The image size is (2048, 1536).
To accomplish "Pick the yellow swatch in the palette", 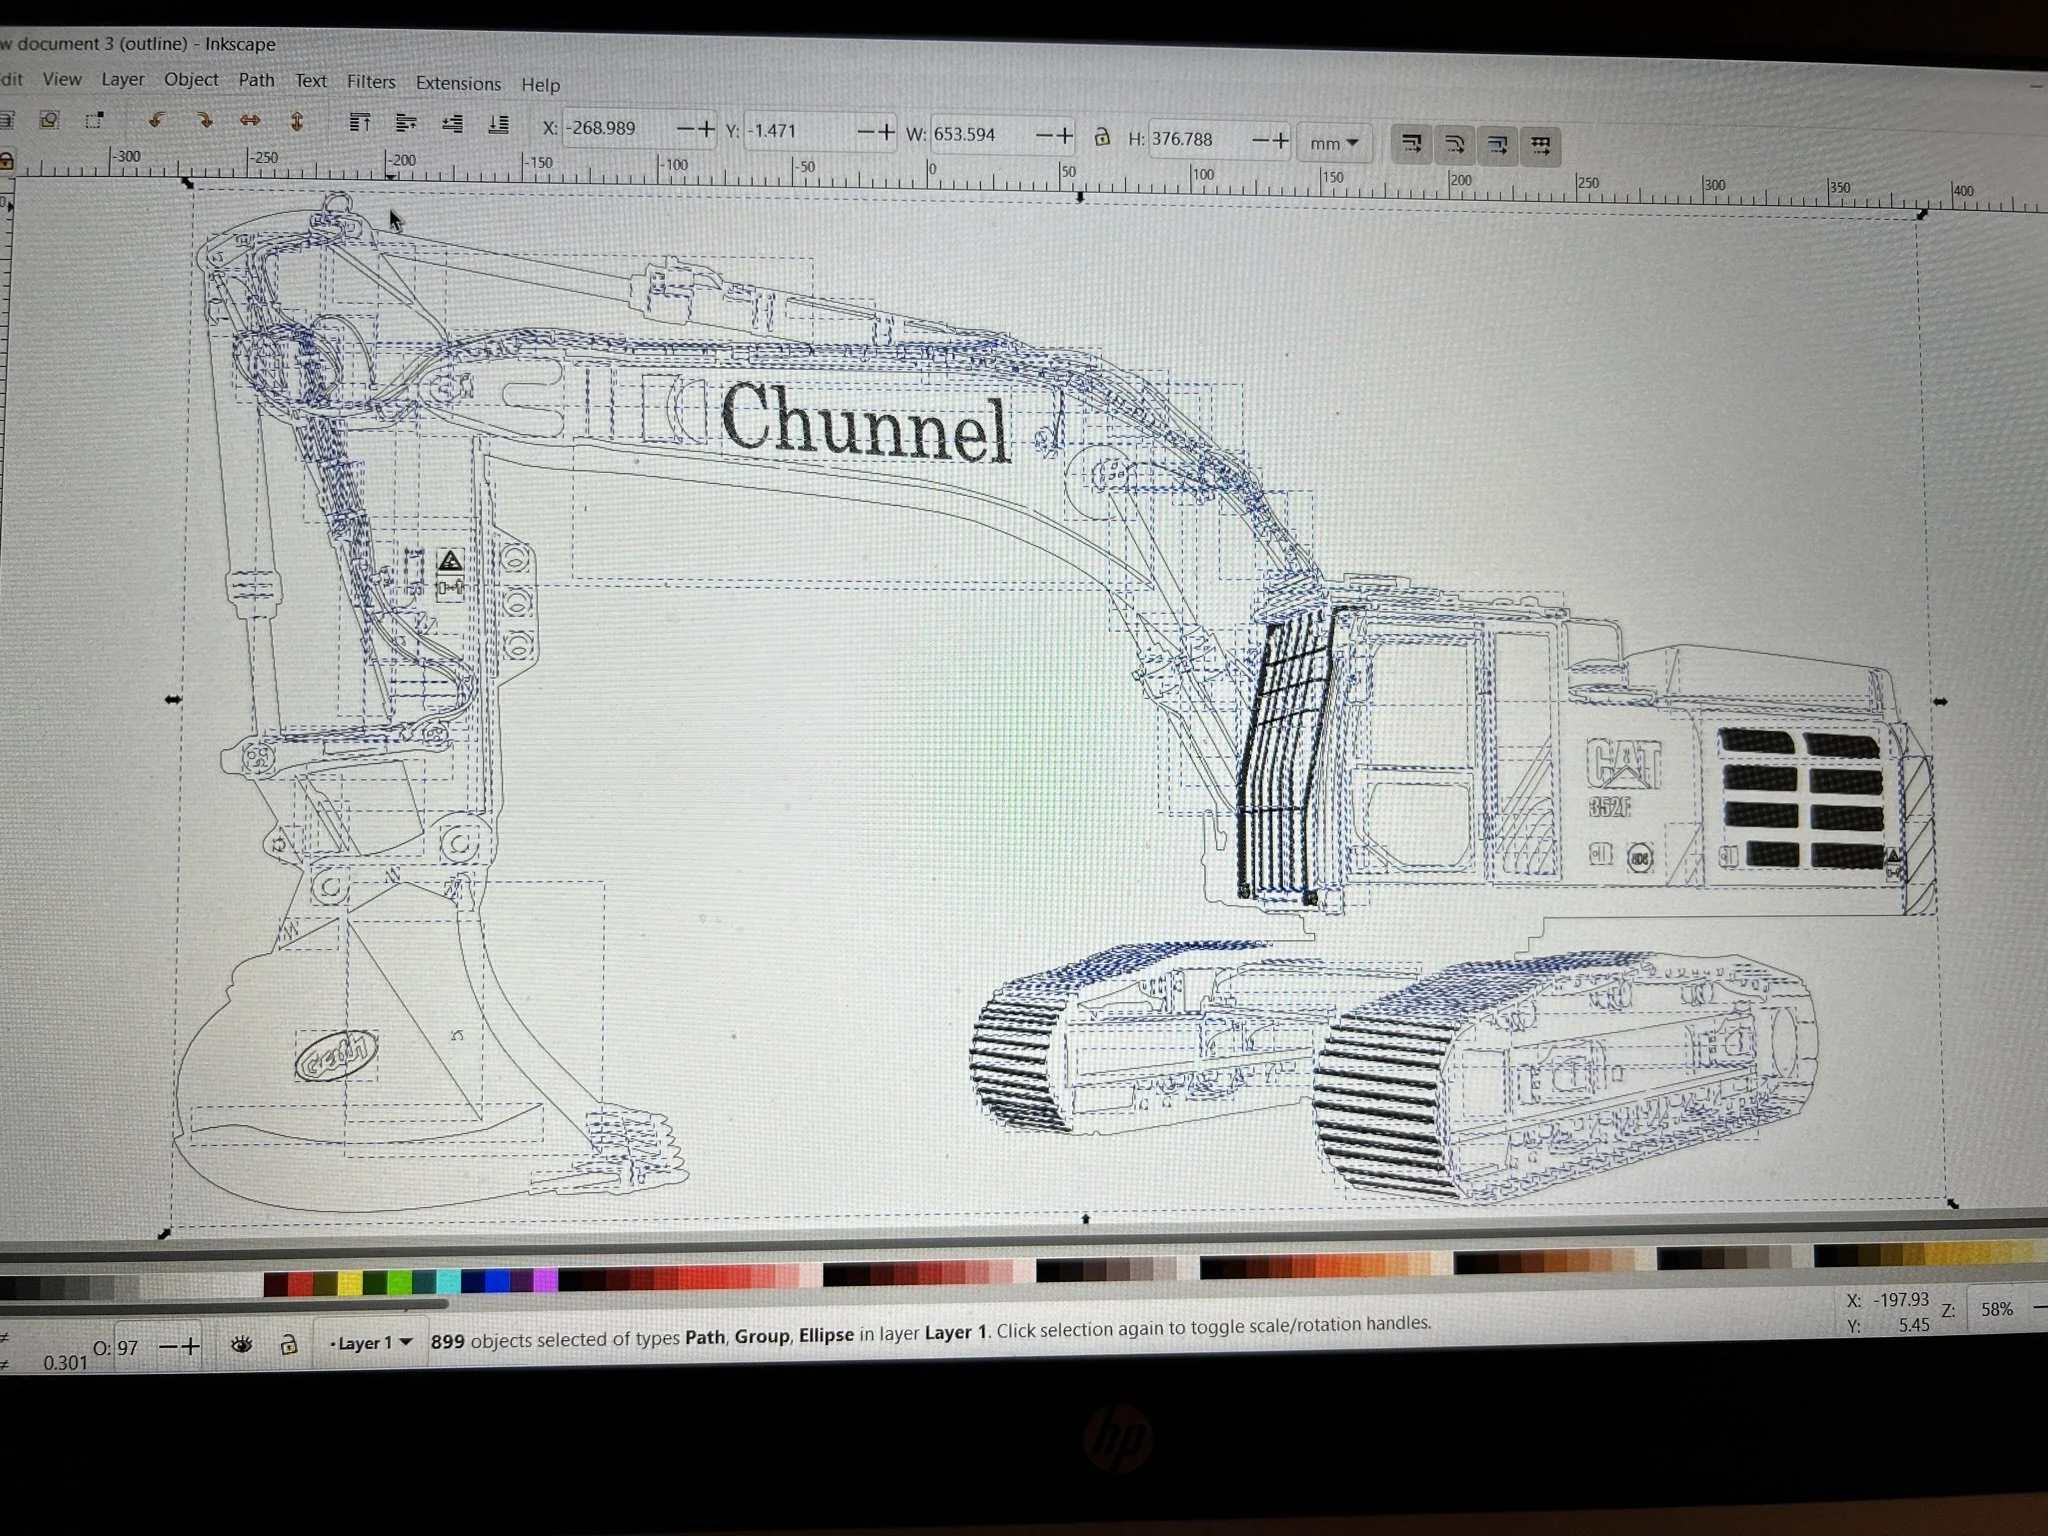I will click(x=349, y=1283).
